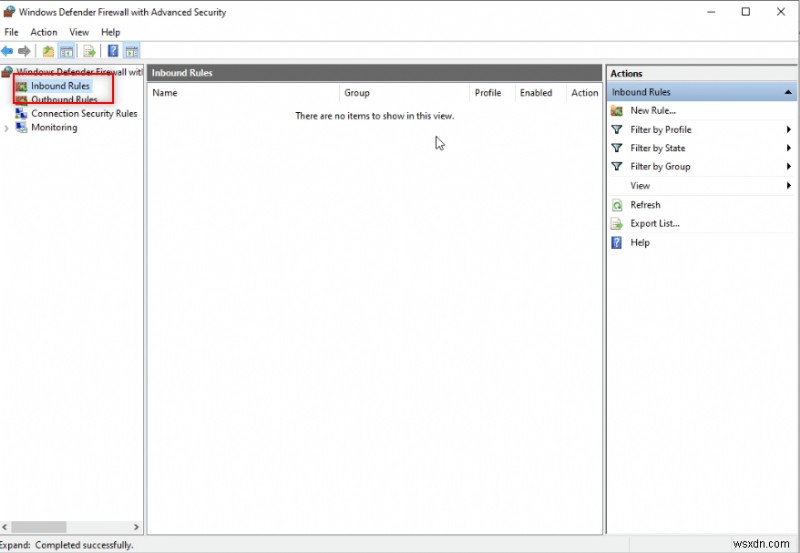Open the Filter by Group submenu arrow

tap(789, 166)
